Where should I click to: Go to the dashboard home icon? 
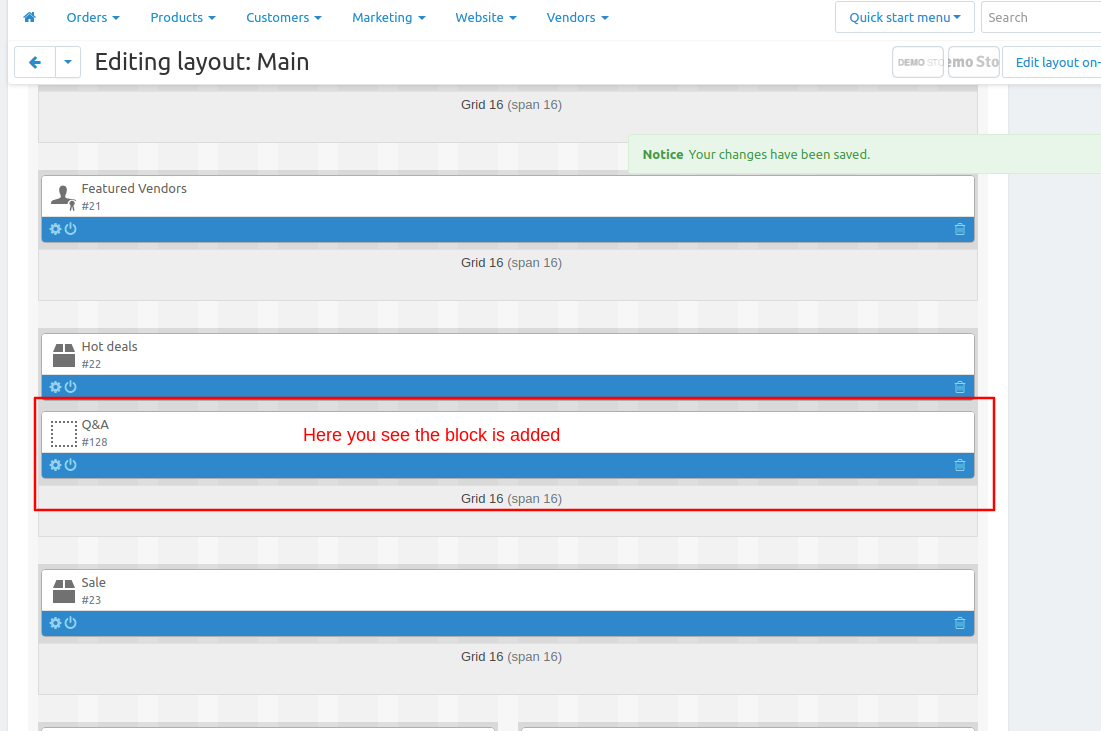coord(29,17)
